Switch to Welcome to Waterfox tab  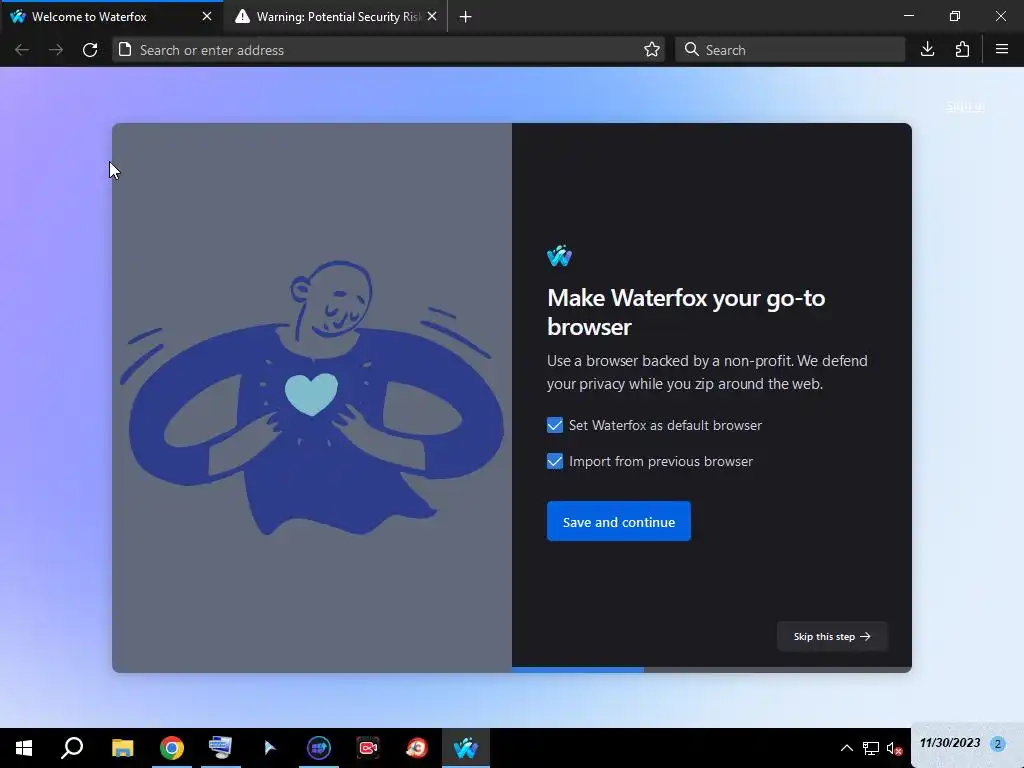111,16
